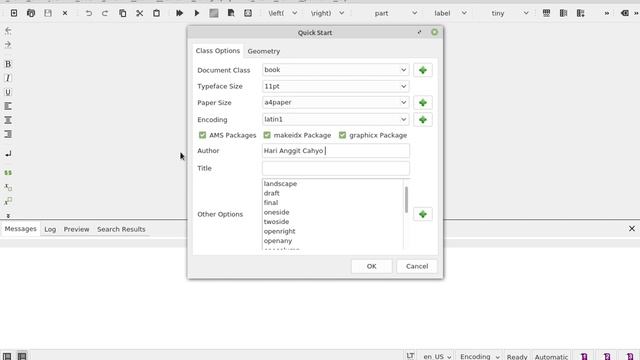Open the Paper Size dropdown
Viewport: 640px width, 360px height.
(335, 102)
